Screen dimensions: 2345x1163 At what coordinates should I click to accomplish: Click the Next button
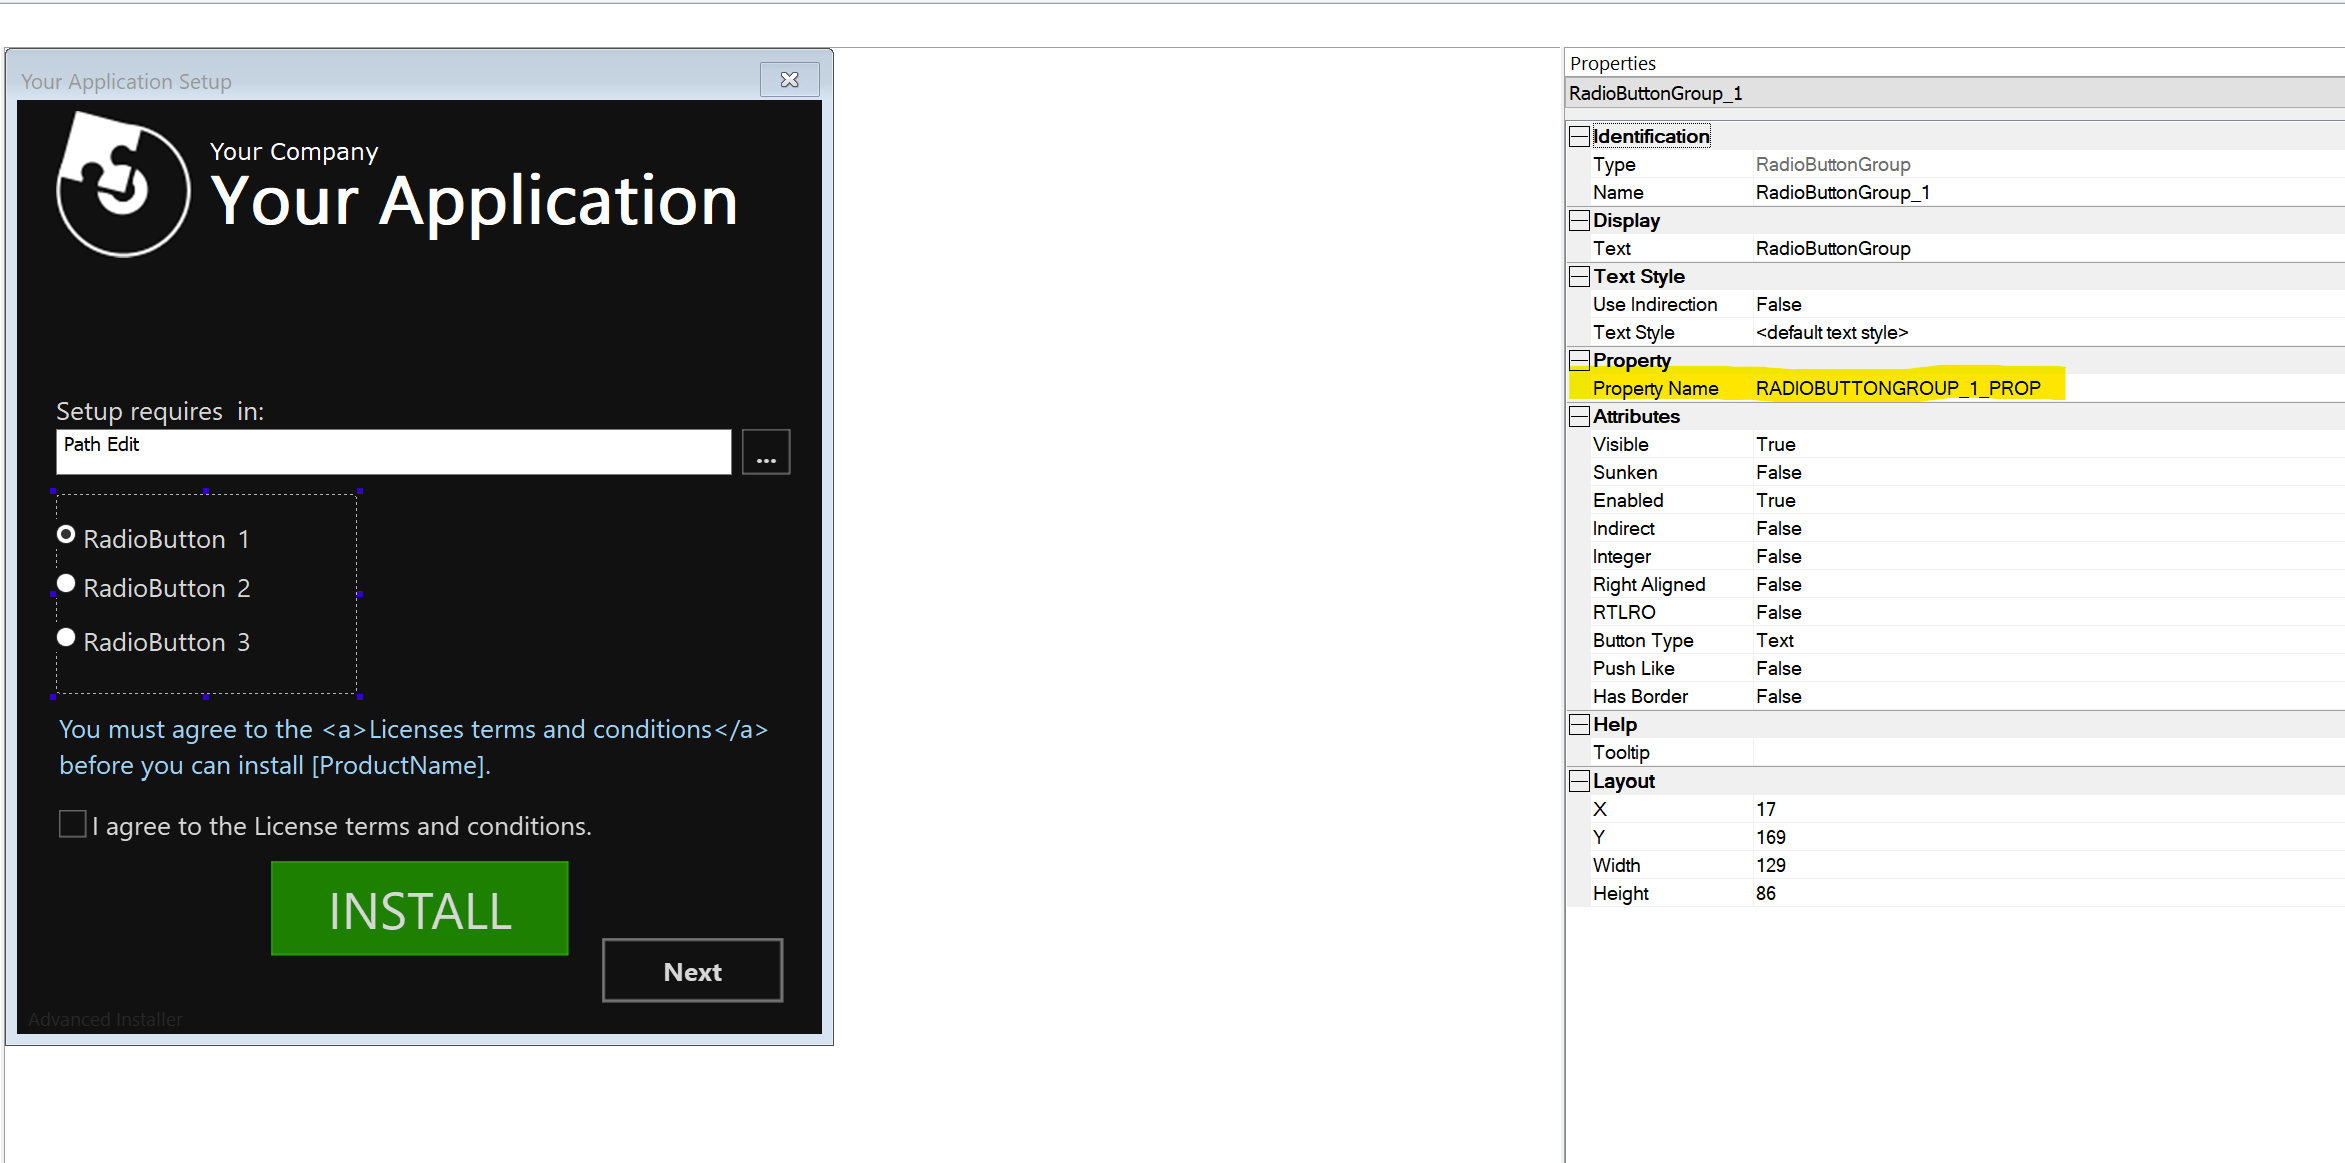692,971
